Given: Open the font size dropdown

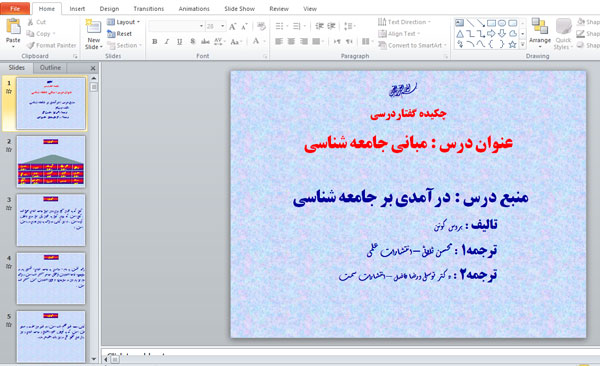Looking at the screenshot, I should [223, 26].
